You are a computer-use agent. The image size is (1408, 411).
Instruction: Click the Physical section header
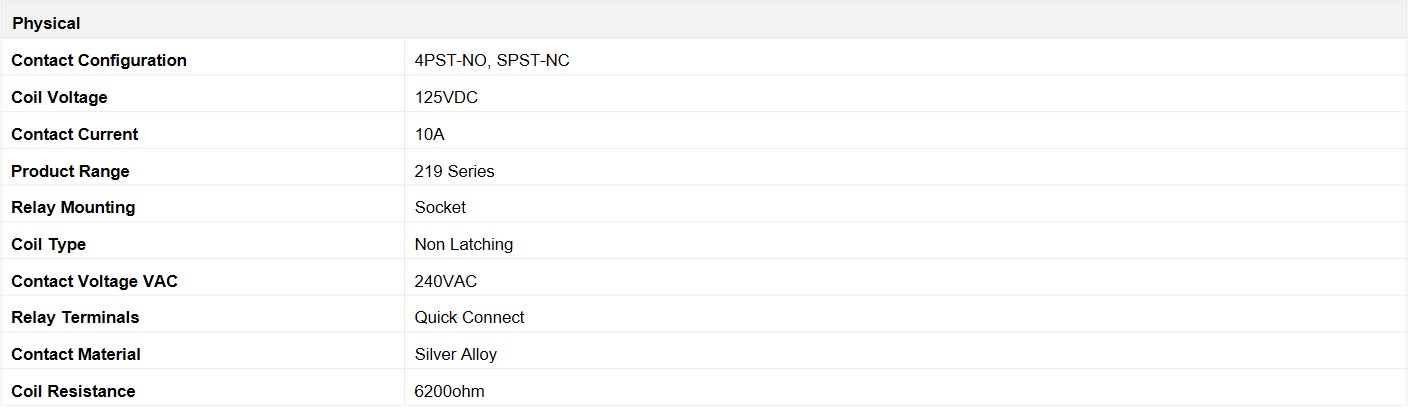(x=46, y=23)
